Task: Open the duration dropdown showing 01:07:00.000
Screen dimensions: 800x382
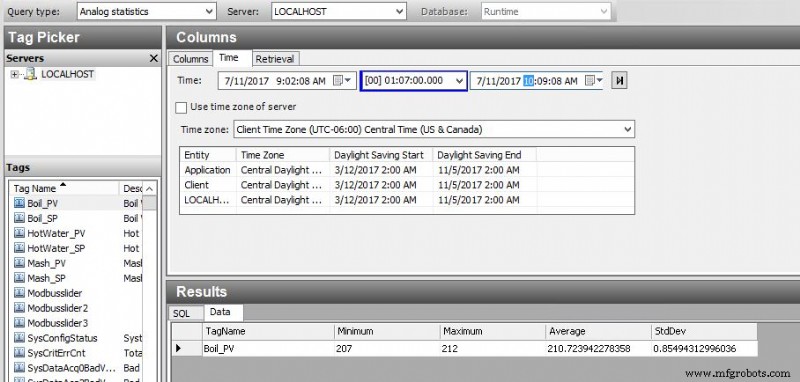Action: pyautogui.click(x=414, y=81)
